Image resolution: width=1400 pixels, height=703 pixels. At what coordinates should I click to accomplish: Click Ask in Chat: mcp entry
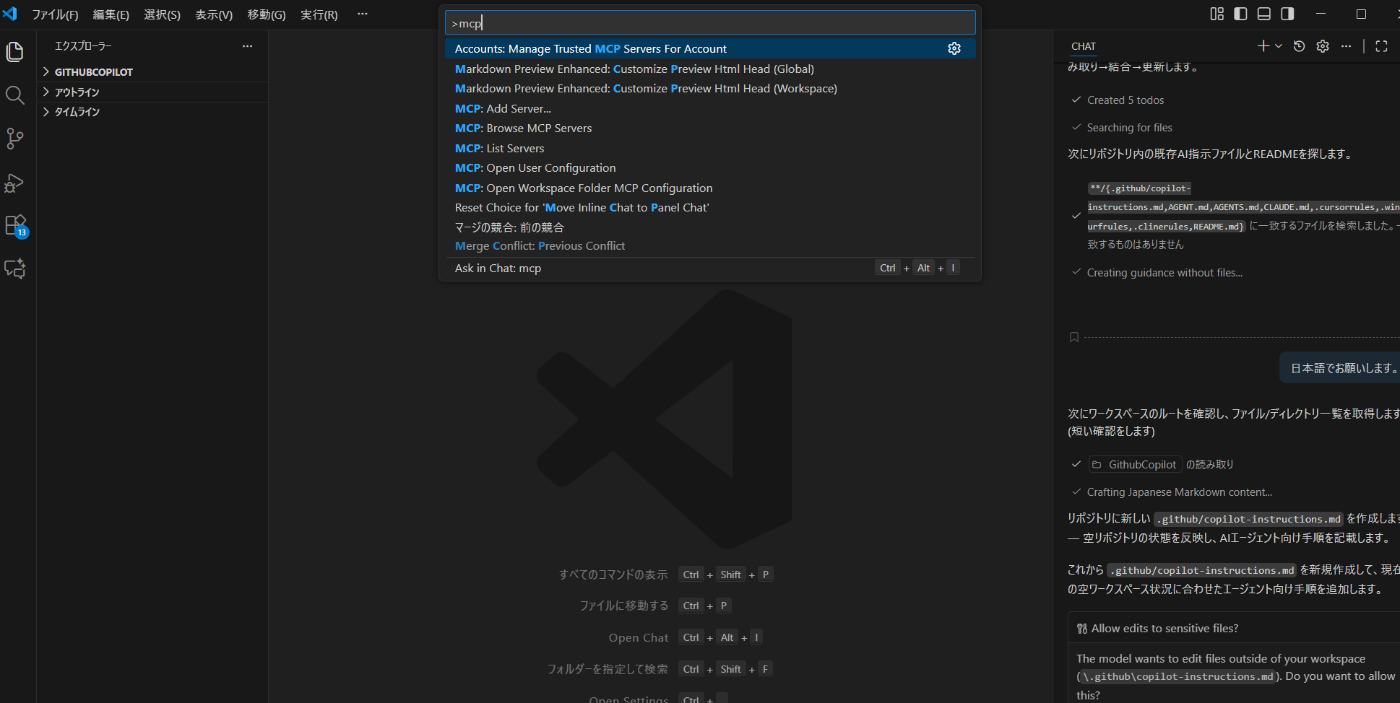pos(710,268)
